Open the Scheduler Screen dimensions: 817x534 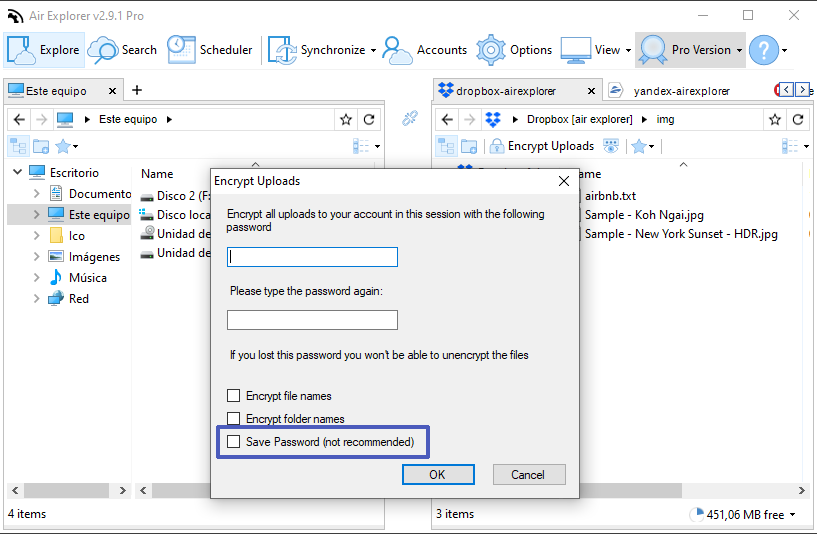(x=209, y=50)
